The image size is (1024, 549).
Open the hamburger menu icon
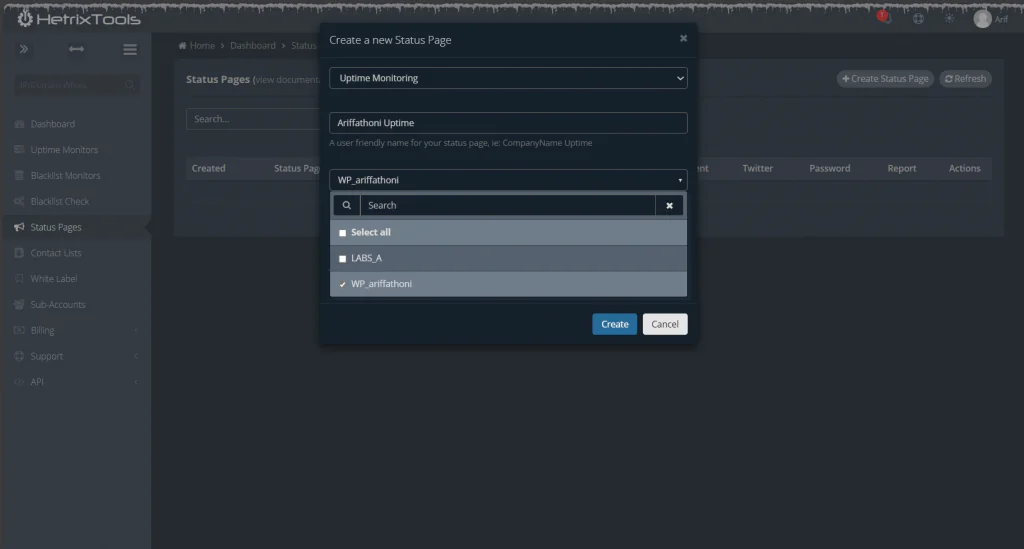tap(130, 50)
